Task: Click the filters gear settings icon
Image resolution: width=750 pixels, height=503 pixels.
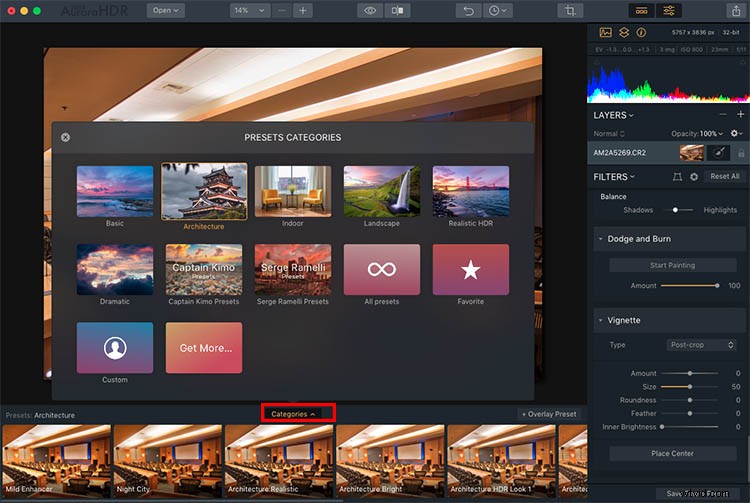Action: point(694,177)
